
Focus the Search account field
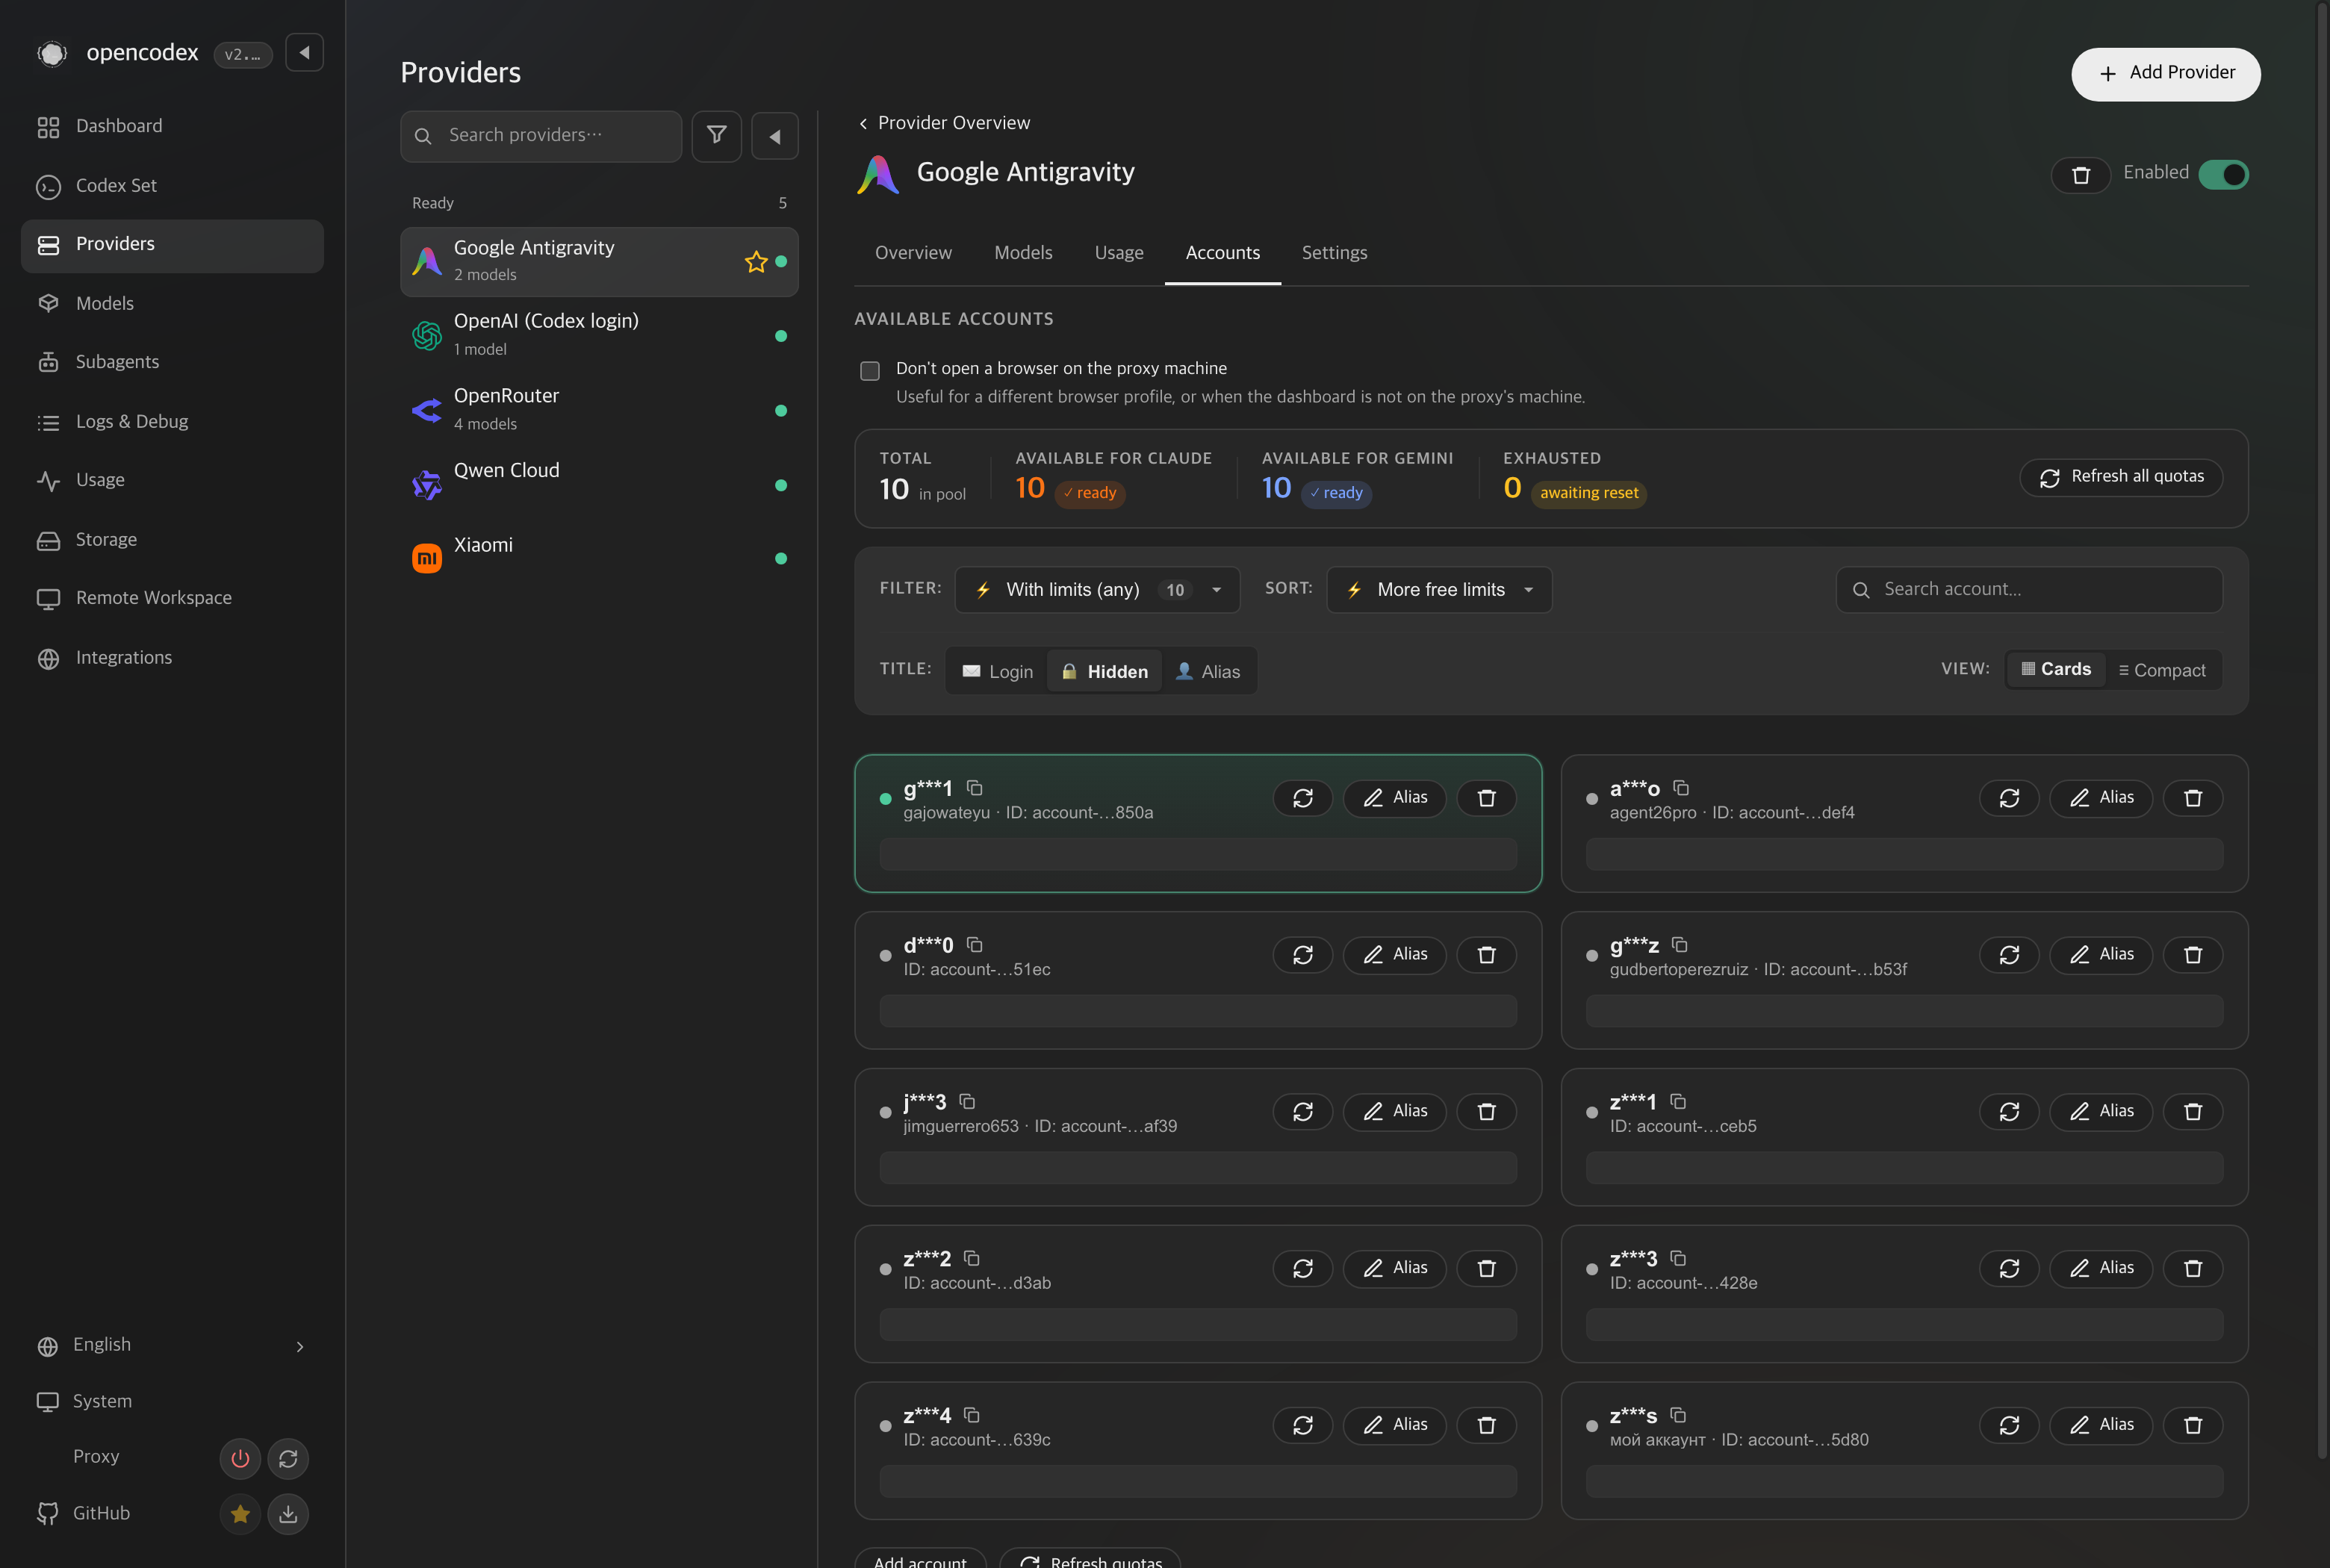2029,590
